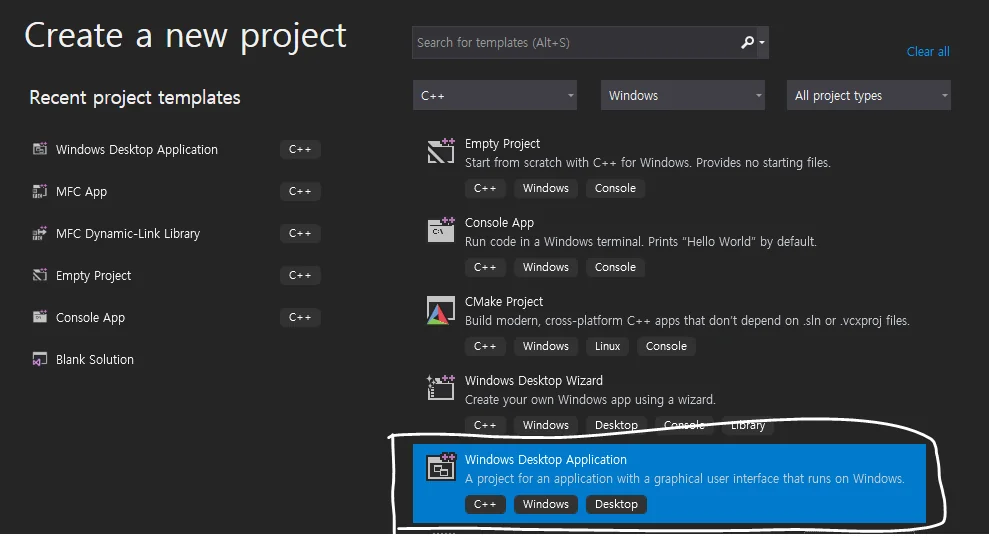Image resolution: width=989 pixels, height=546 pixels.
Task: Click the Console tag under Empty Project
Action: tap(615, 188)
